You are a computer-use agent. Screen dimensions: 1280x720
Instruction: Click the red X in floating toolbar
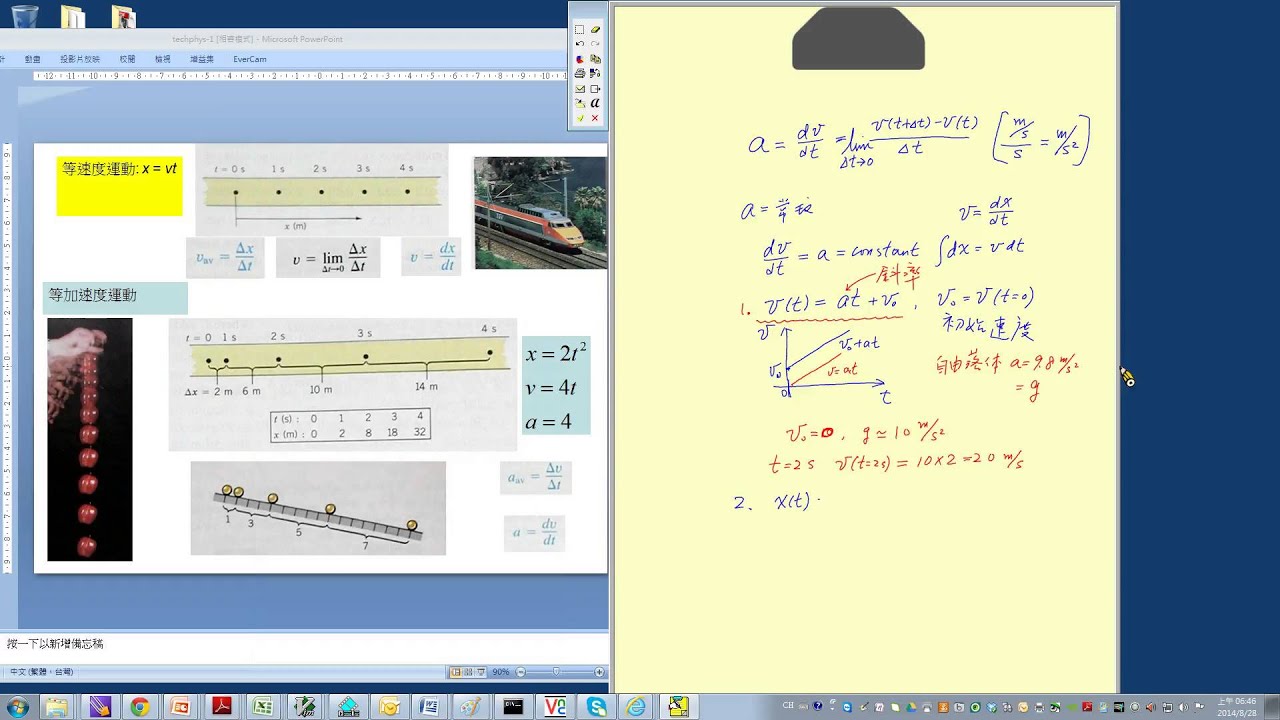tap(595, 118)
